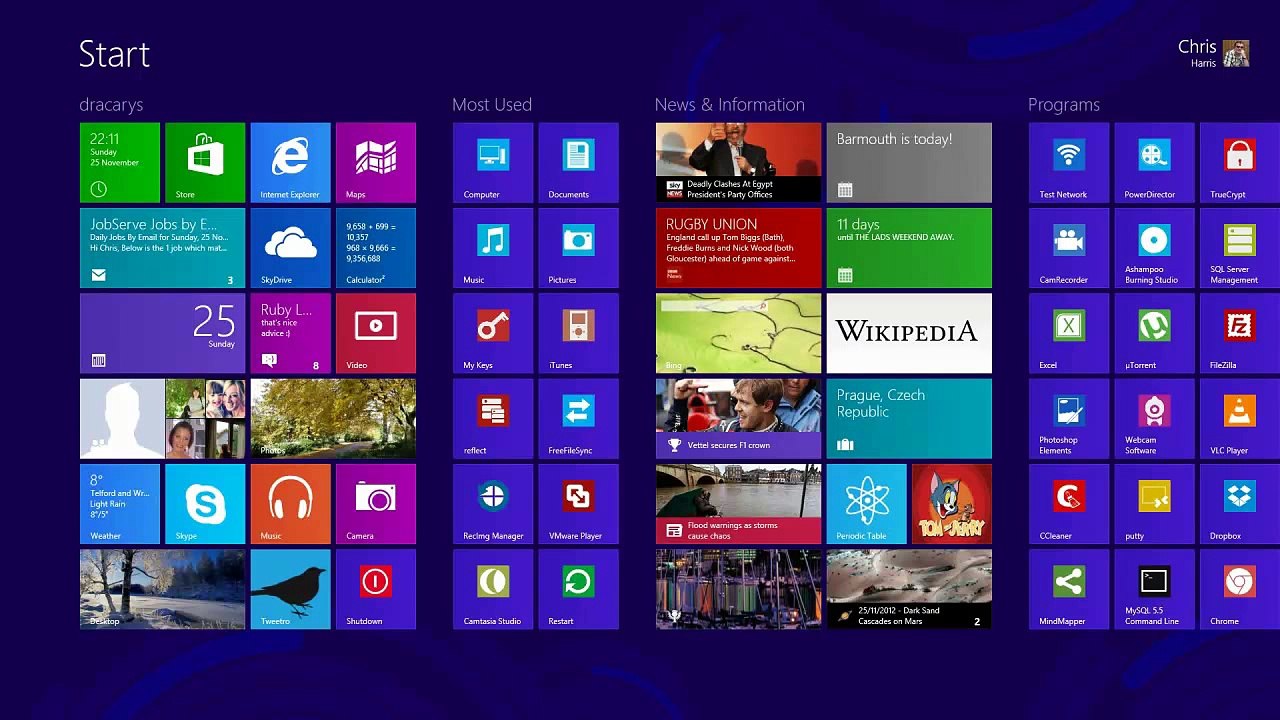
Task: Open the clock tile showing 22:11
Action: [x=120, y=163]
